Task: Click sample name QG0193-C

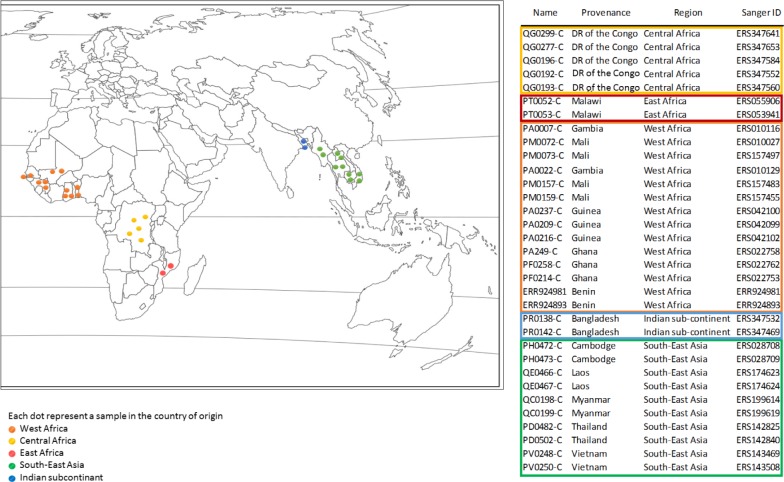Action: [543, 88]
